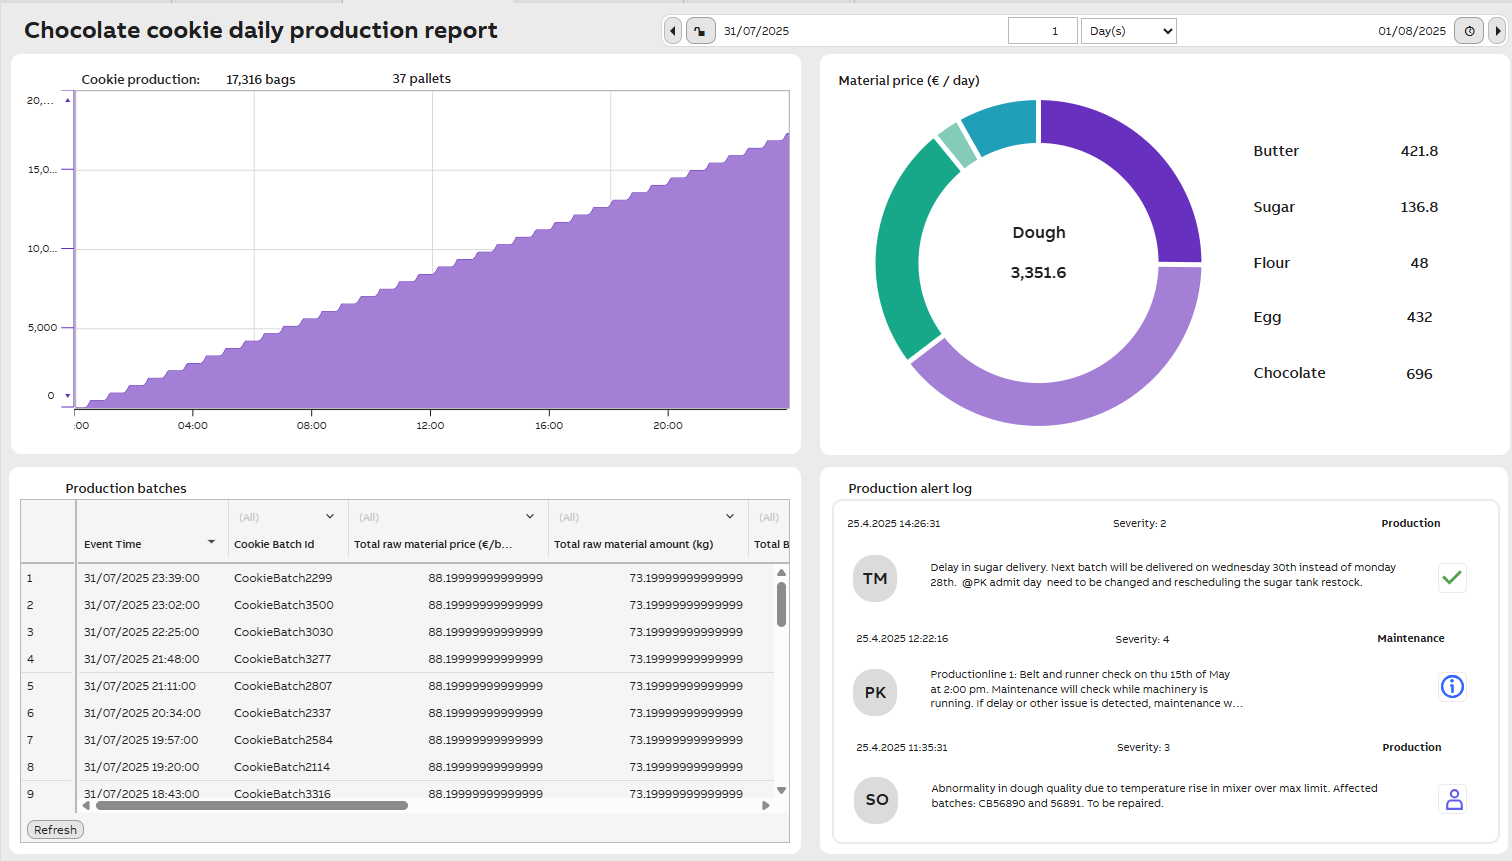Open the Day(s) interval dropdown
Screen dimensions: 1512x861
pos(1128,31)
